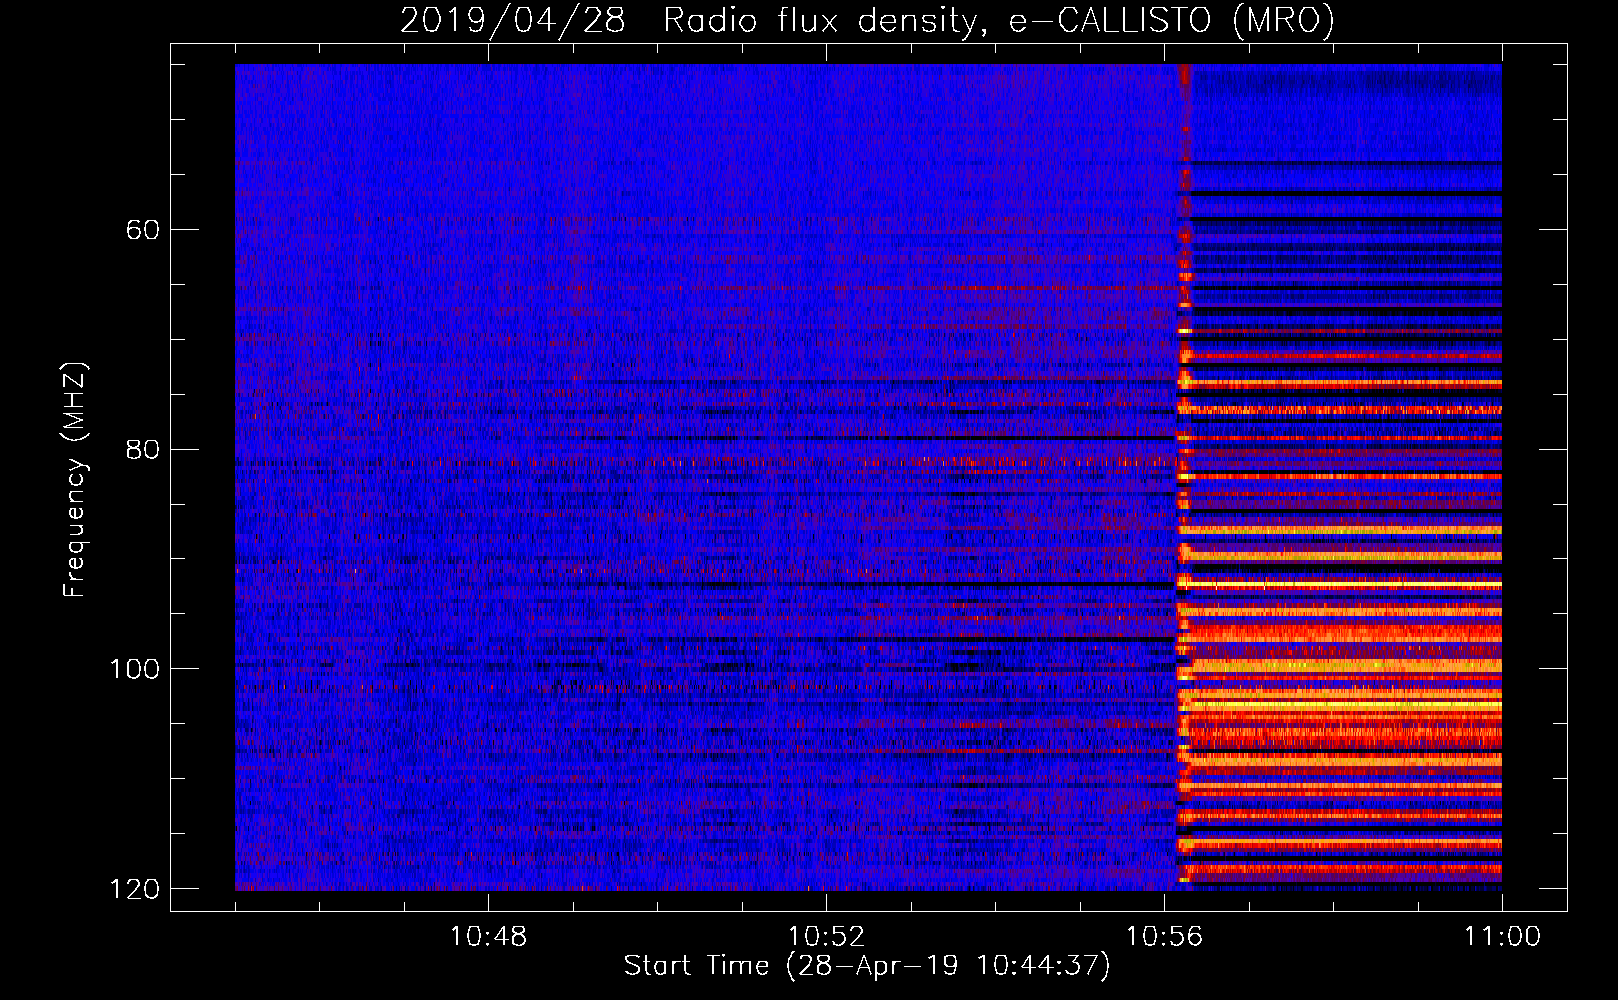The height and width of the screenshot is (1000, 1618).
Task: Click the bright vertical burst onset near 10:56
Action: pos(1185,476)
